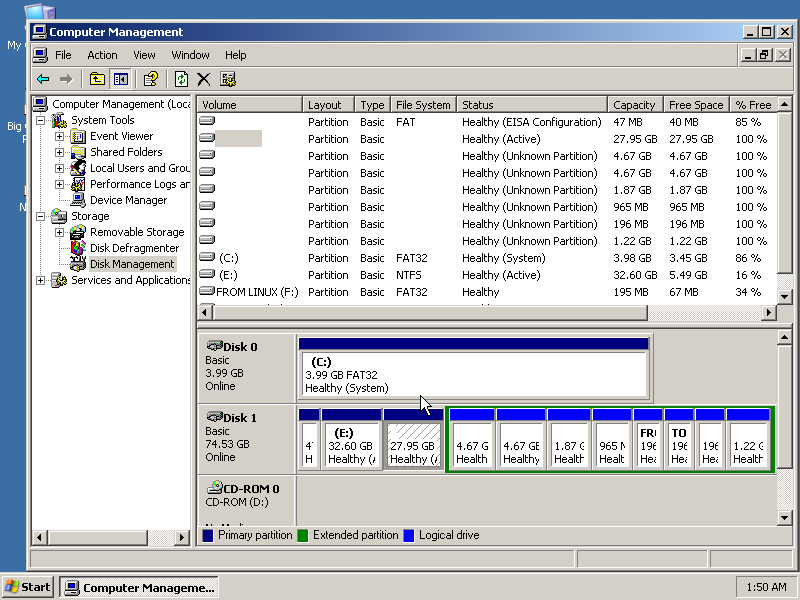Select the Performance Logs tree icon

pyautogui.click(x=78, y=184)
